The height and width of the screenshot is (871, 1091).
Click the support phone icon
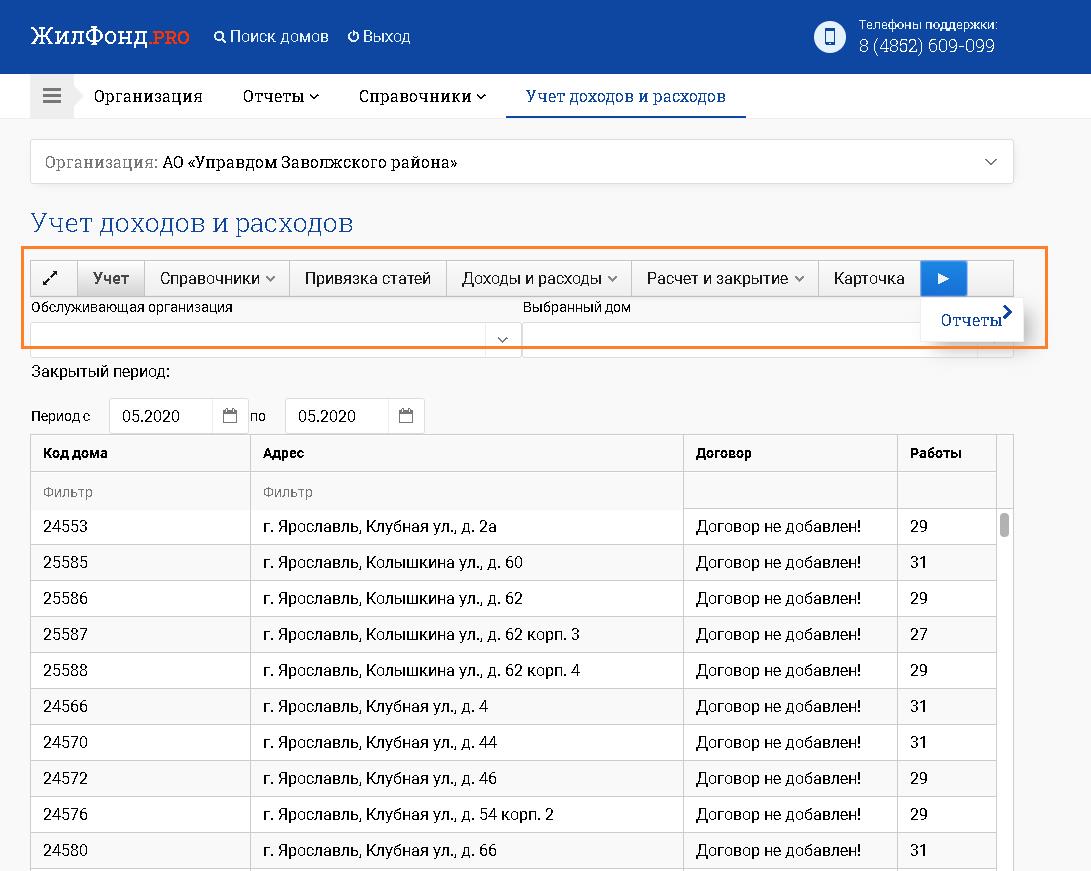coord(829,37)
